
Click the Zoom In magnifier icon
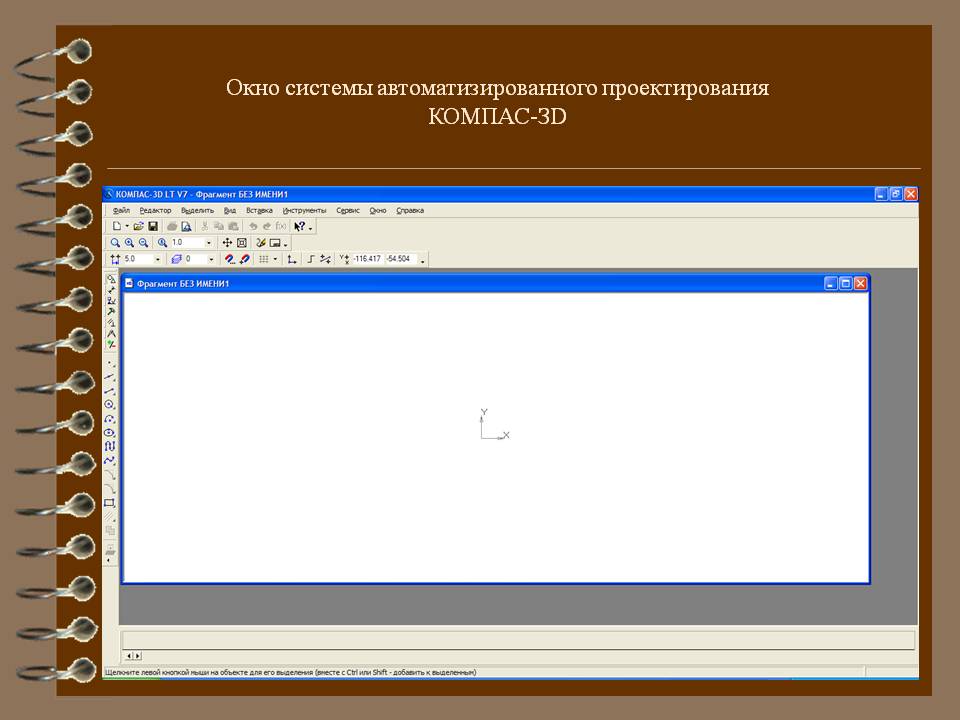click(129, 243)
